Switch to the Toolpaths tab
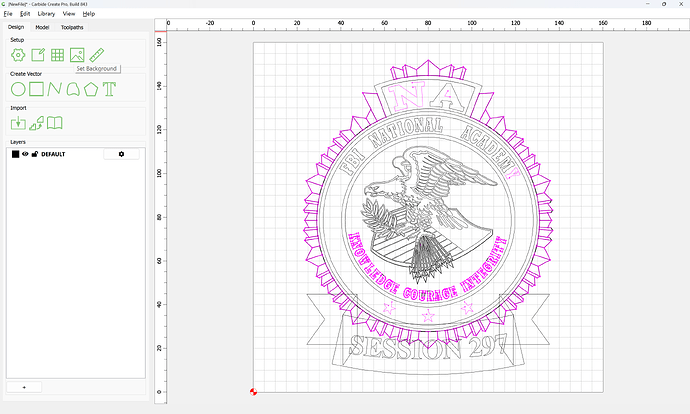The image size is (690, 414). 72,27
